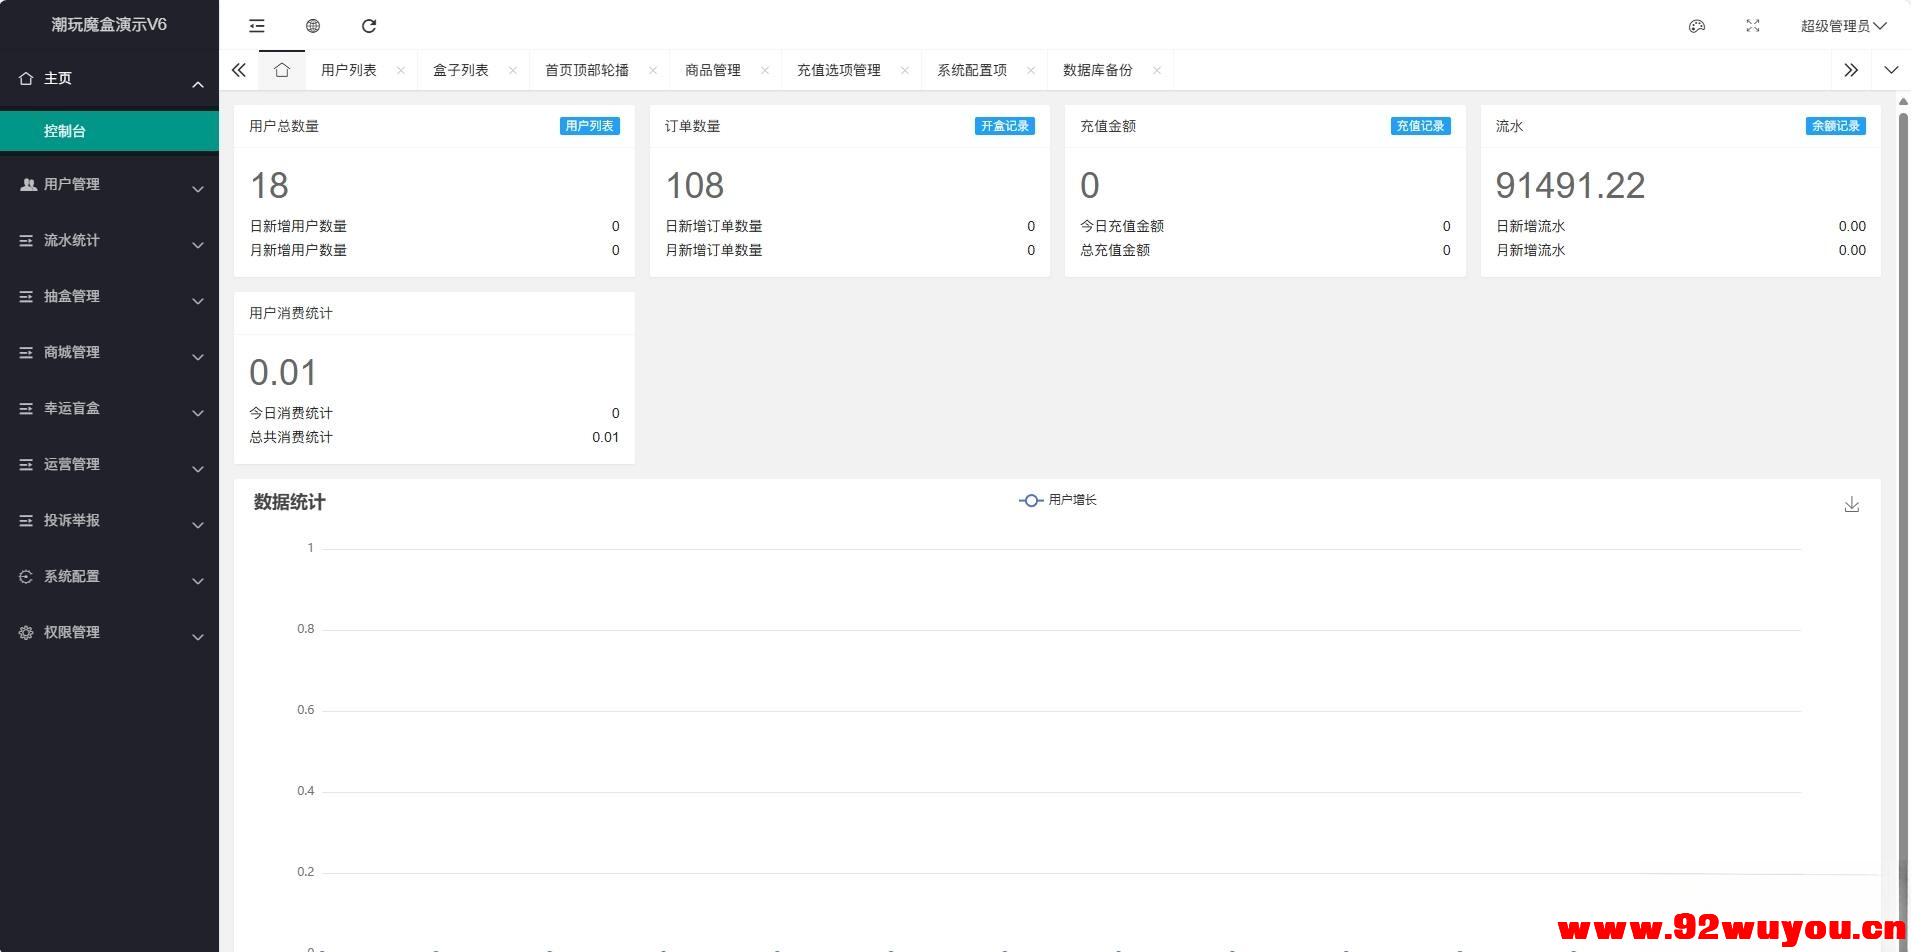Close the 商品管理 tab
The width and height of the screenshot is (1911, 952).
(765, 70)
